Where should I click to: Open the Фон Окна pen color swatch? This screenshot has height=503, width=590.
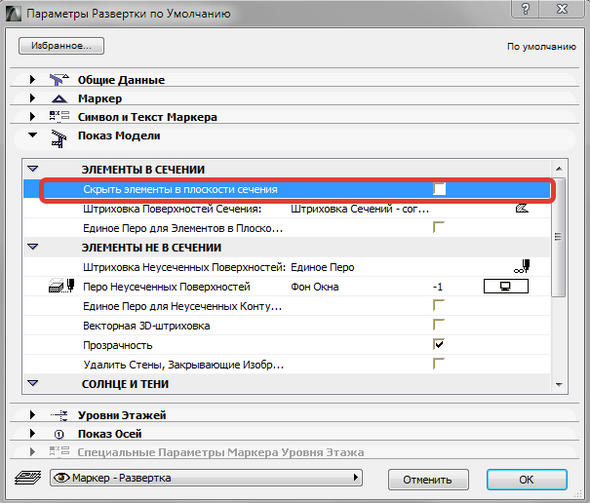pos(506,286)
